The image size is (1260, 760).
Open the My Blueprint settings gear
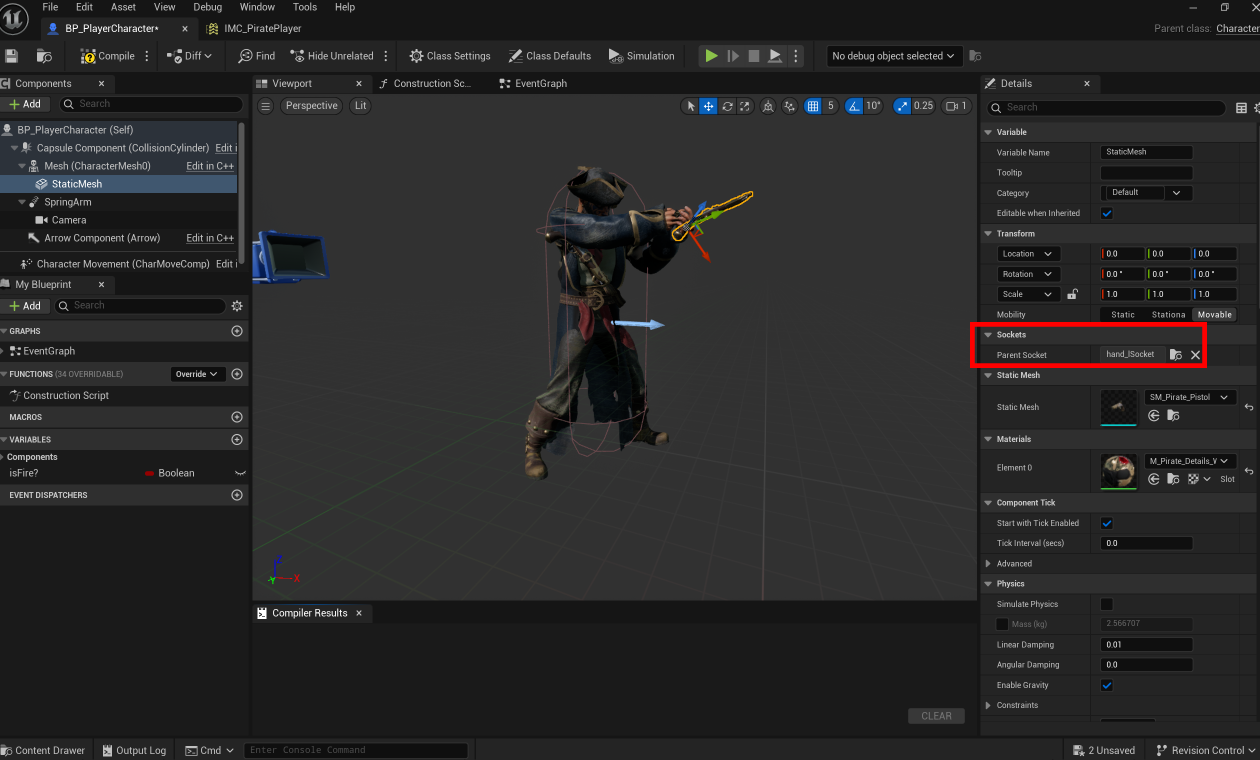(x=237, y=306)
